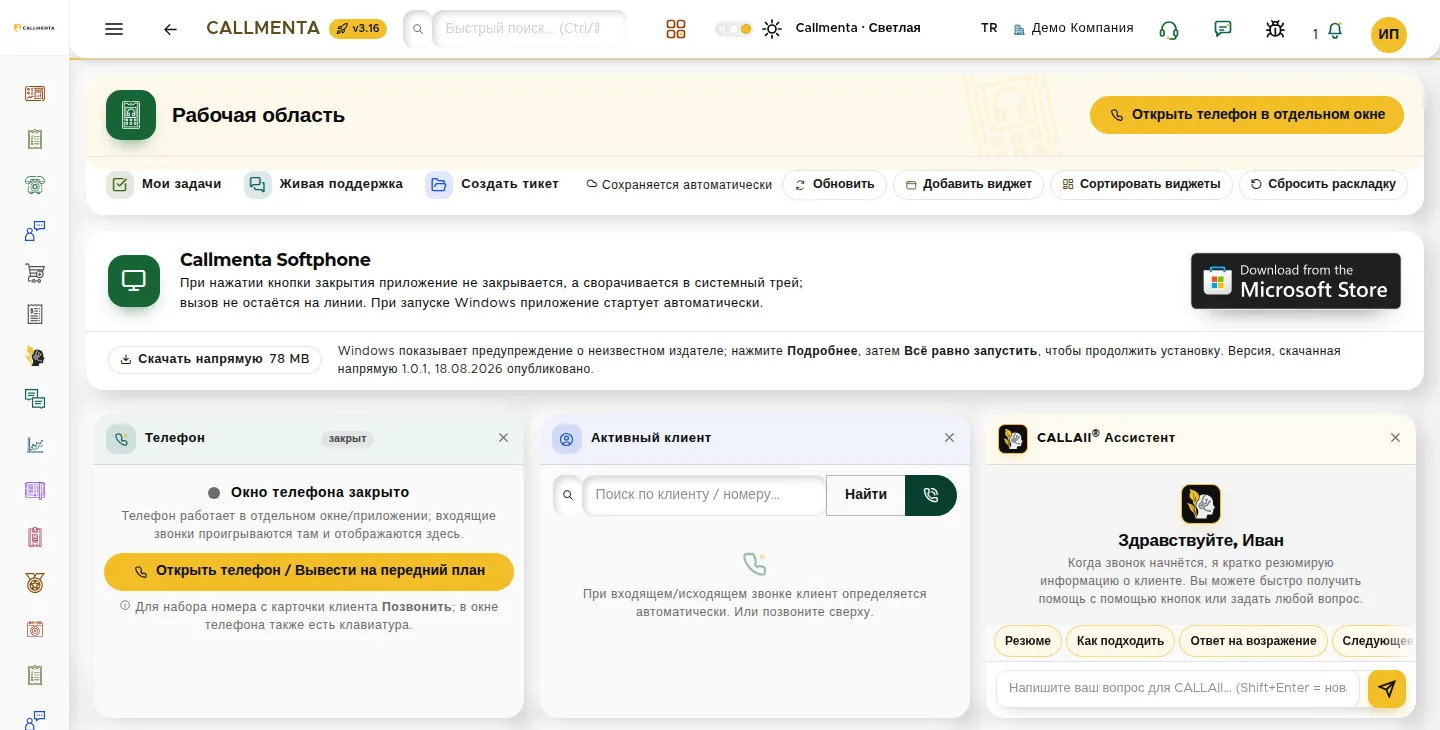The image size is (1440, 730).
Task: Close the CALLAII Ассистент widget
Action: (x=1395, y=438)
